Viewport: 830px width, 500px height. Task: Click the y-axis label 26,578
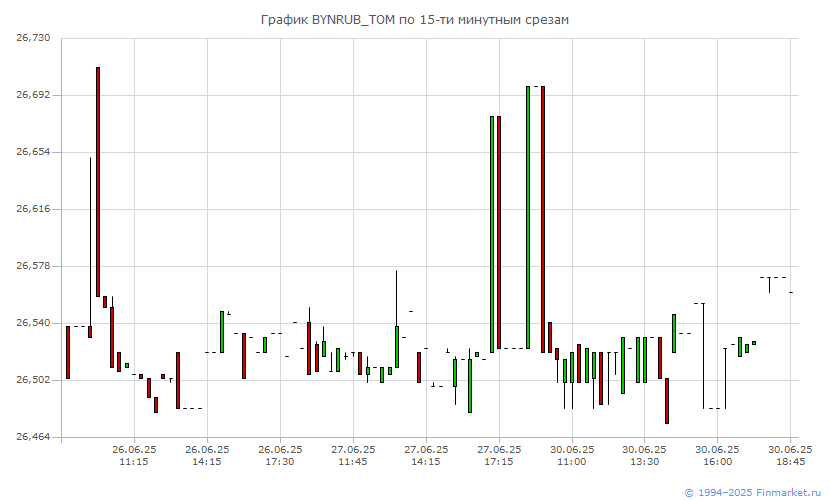coord(33,266)
